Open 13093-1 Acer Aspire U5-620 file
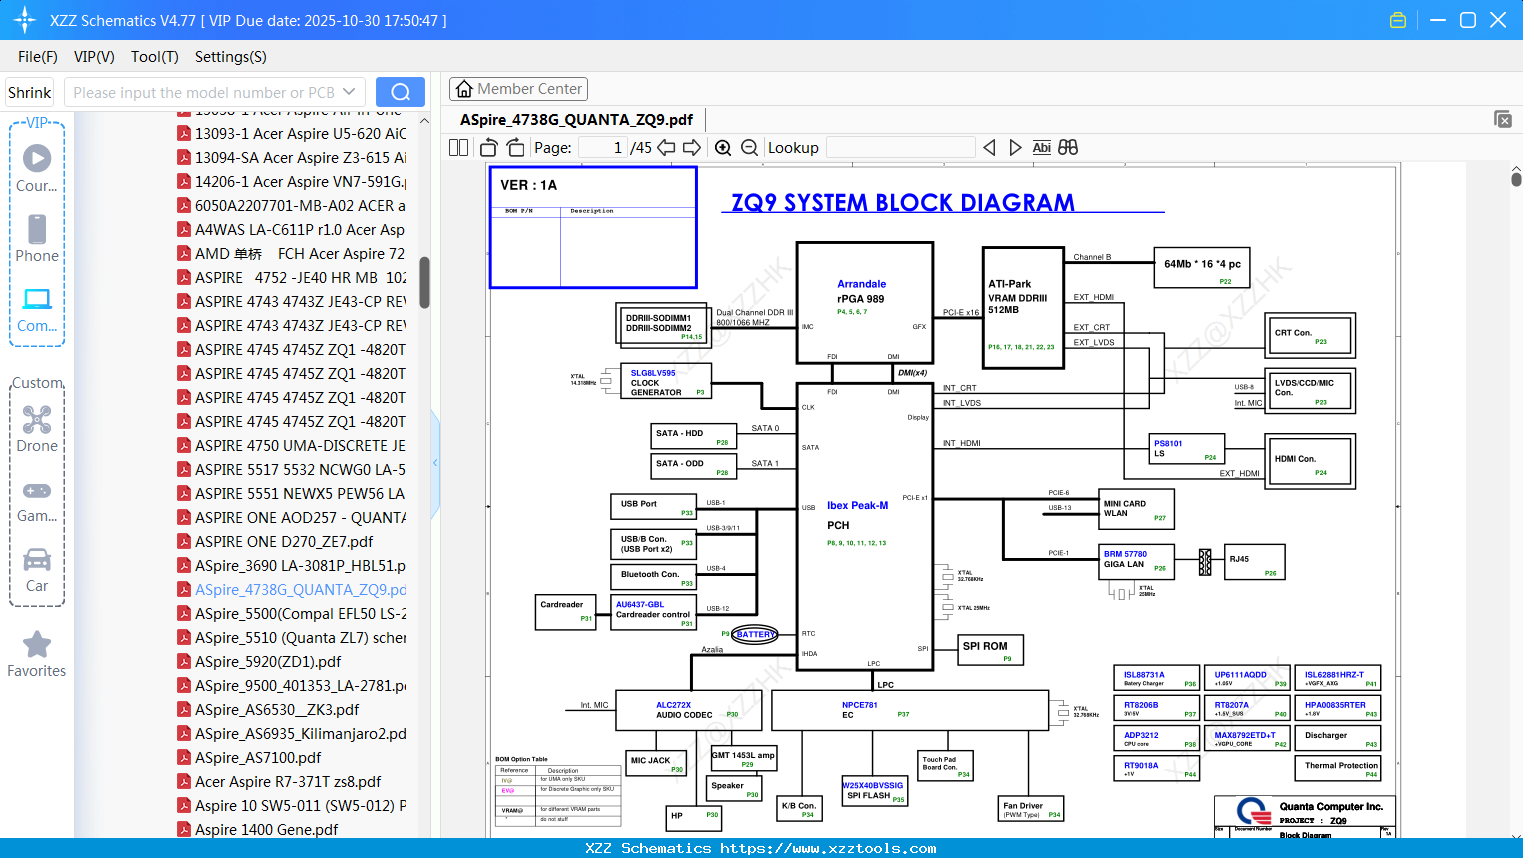This screenshot has width=1523, height=858. [291, 133]
